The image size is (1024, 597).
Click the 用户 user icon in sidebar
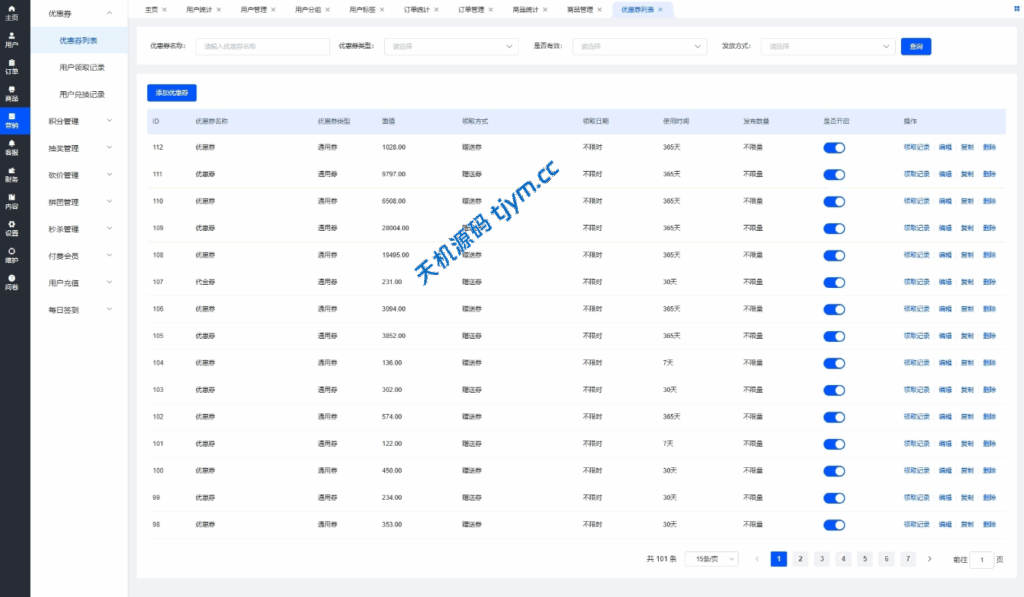[12, 39]
